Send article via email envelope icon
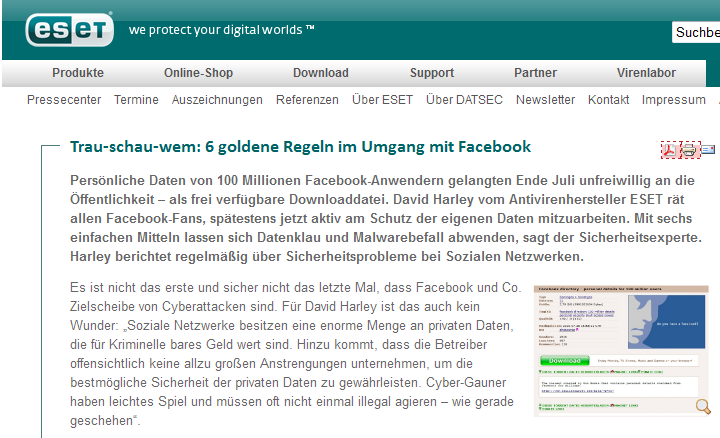This screenshot has width=720, height=438. [708, 150]
